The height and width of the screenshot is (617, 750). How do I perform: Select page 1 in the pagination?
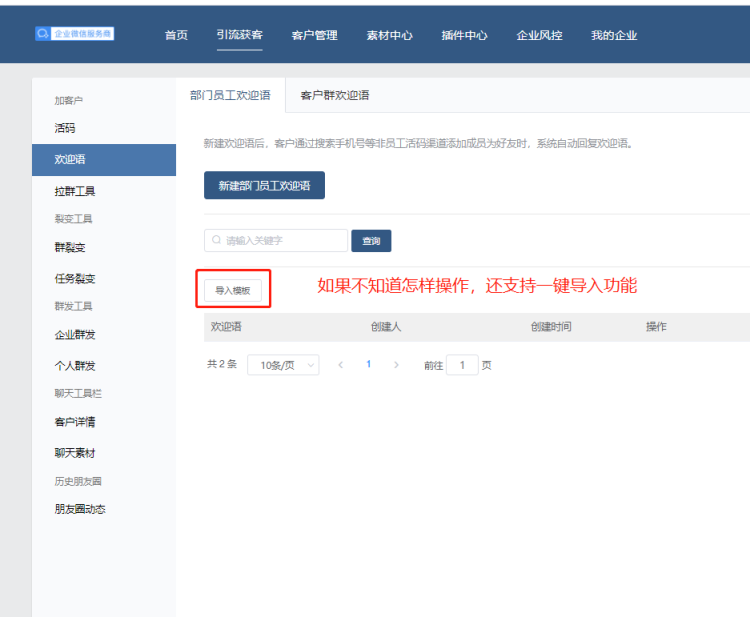(368, 365)
